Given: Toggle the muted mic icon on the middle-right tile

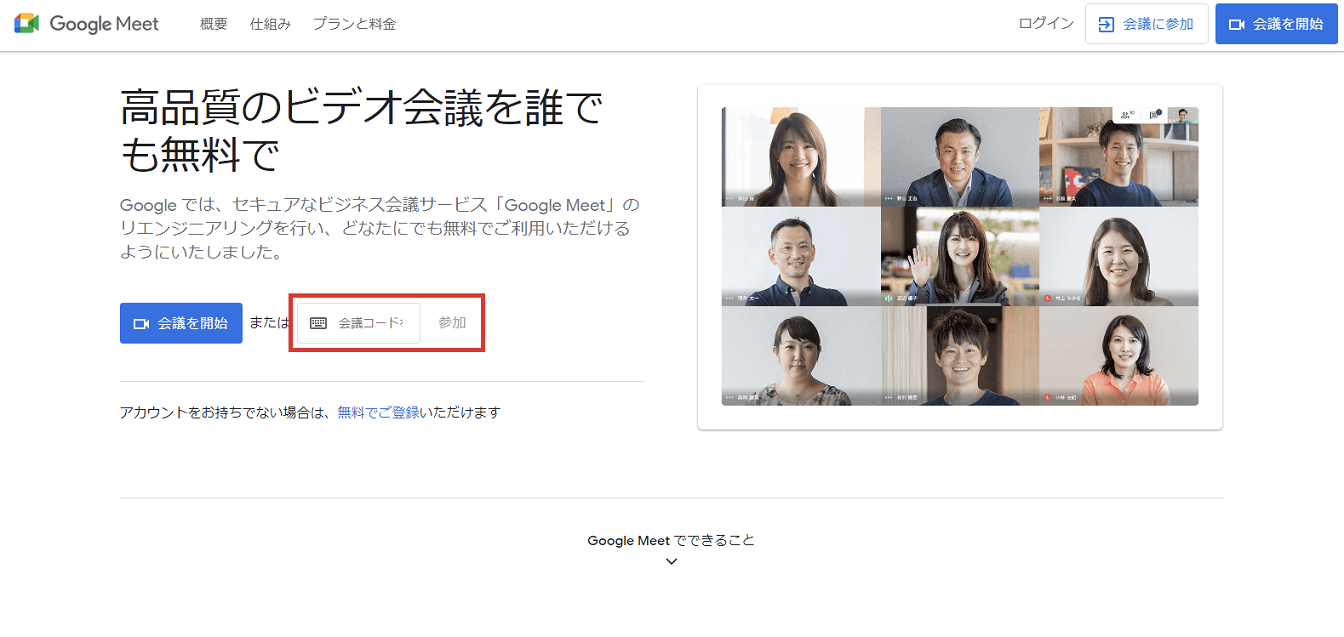Looking at the screenshot, I should [1047, 298].
